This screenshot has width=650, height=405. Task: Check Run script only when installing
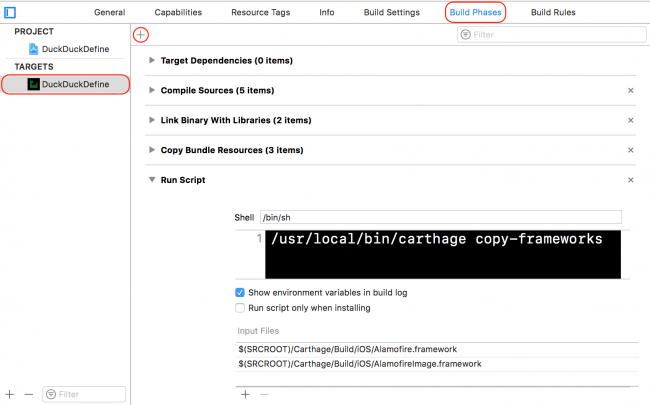point(240,308)
